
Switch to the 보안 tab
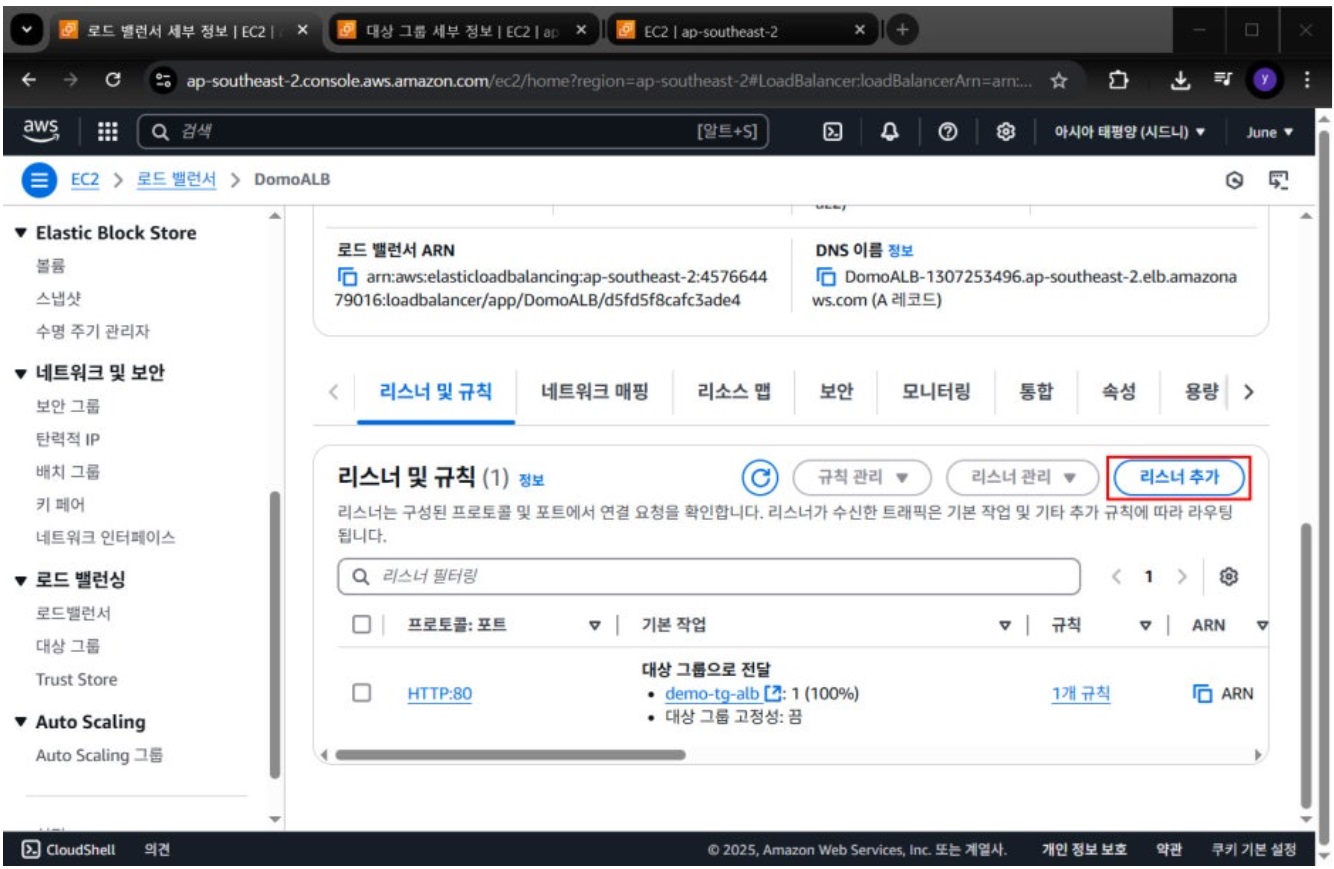tap(836, 392)
